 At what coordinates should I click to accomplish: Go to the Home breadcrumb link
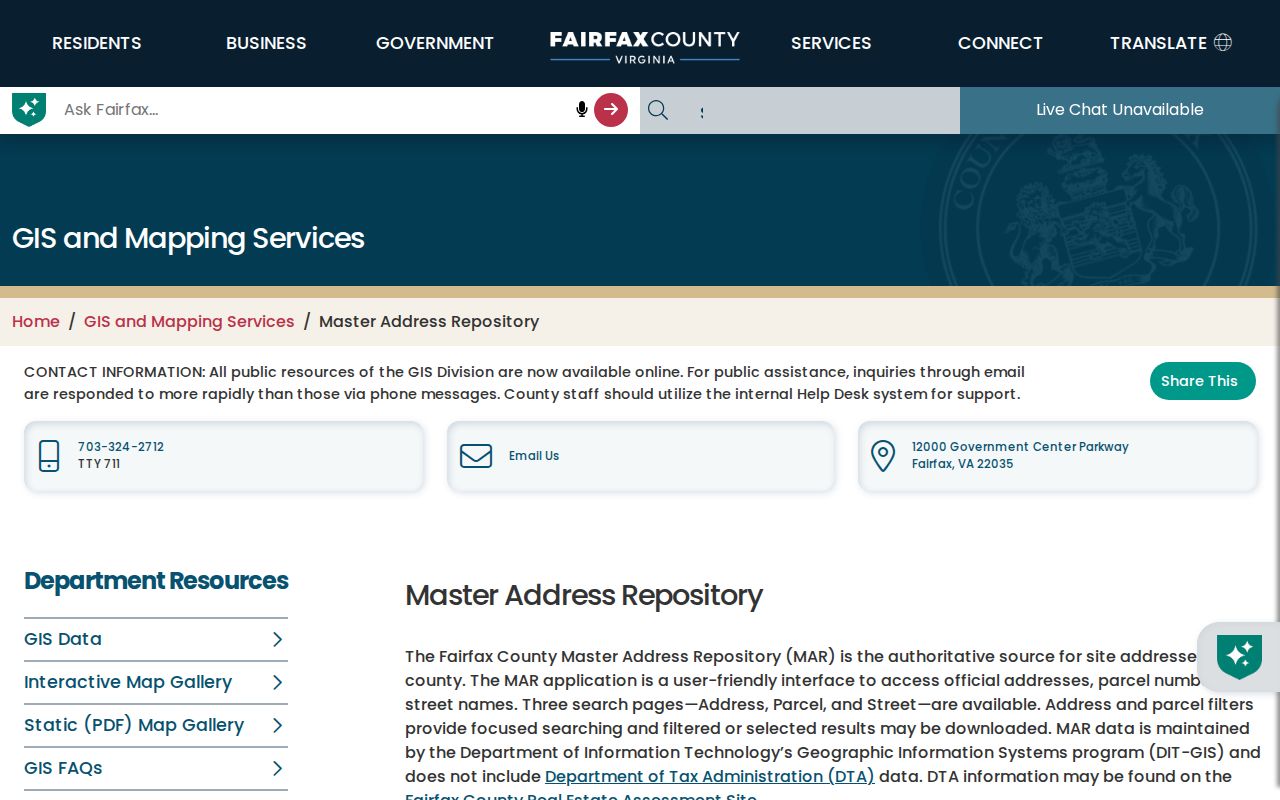pyautogui.click(x=36, y=321)
